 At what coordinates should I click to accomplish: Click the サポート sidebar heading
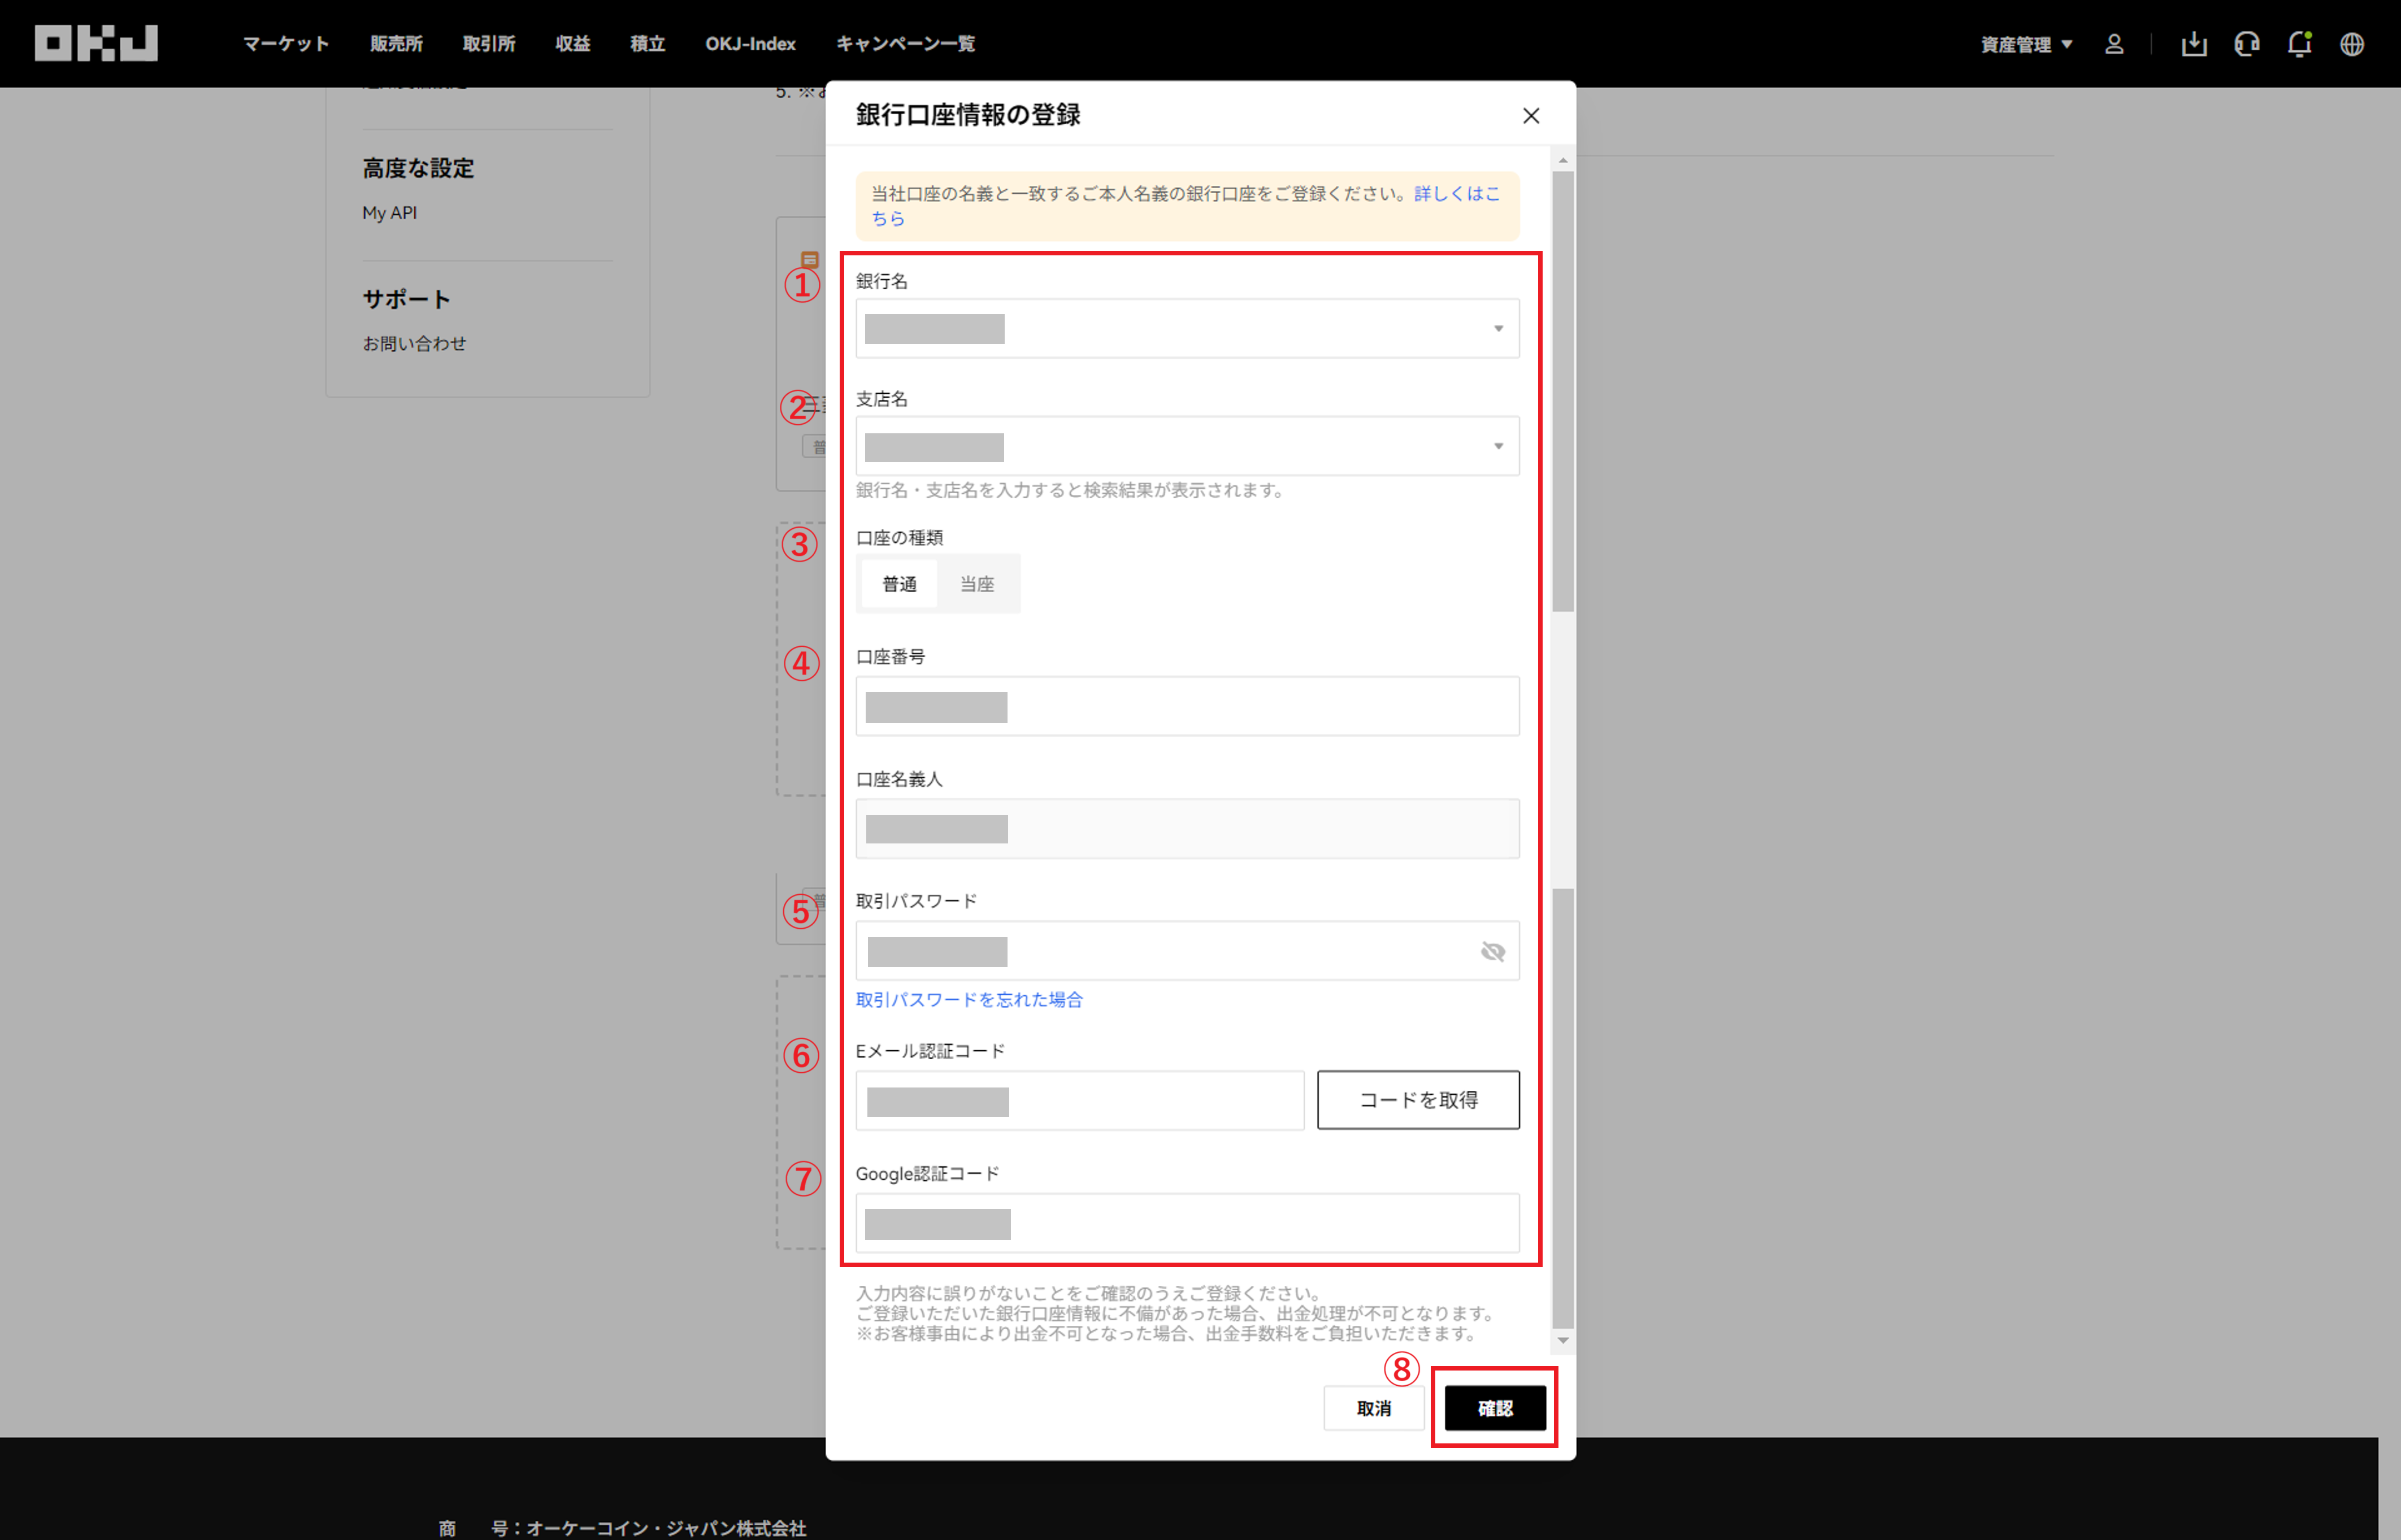click(406, 299)
